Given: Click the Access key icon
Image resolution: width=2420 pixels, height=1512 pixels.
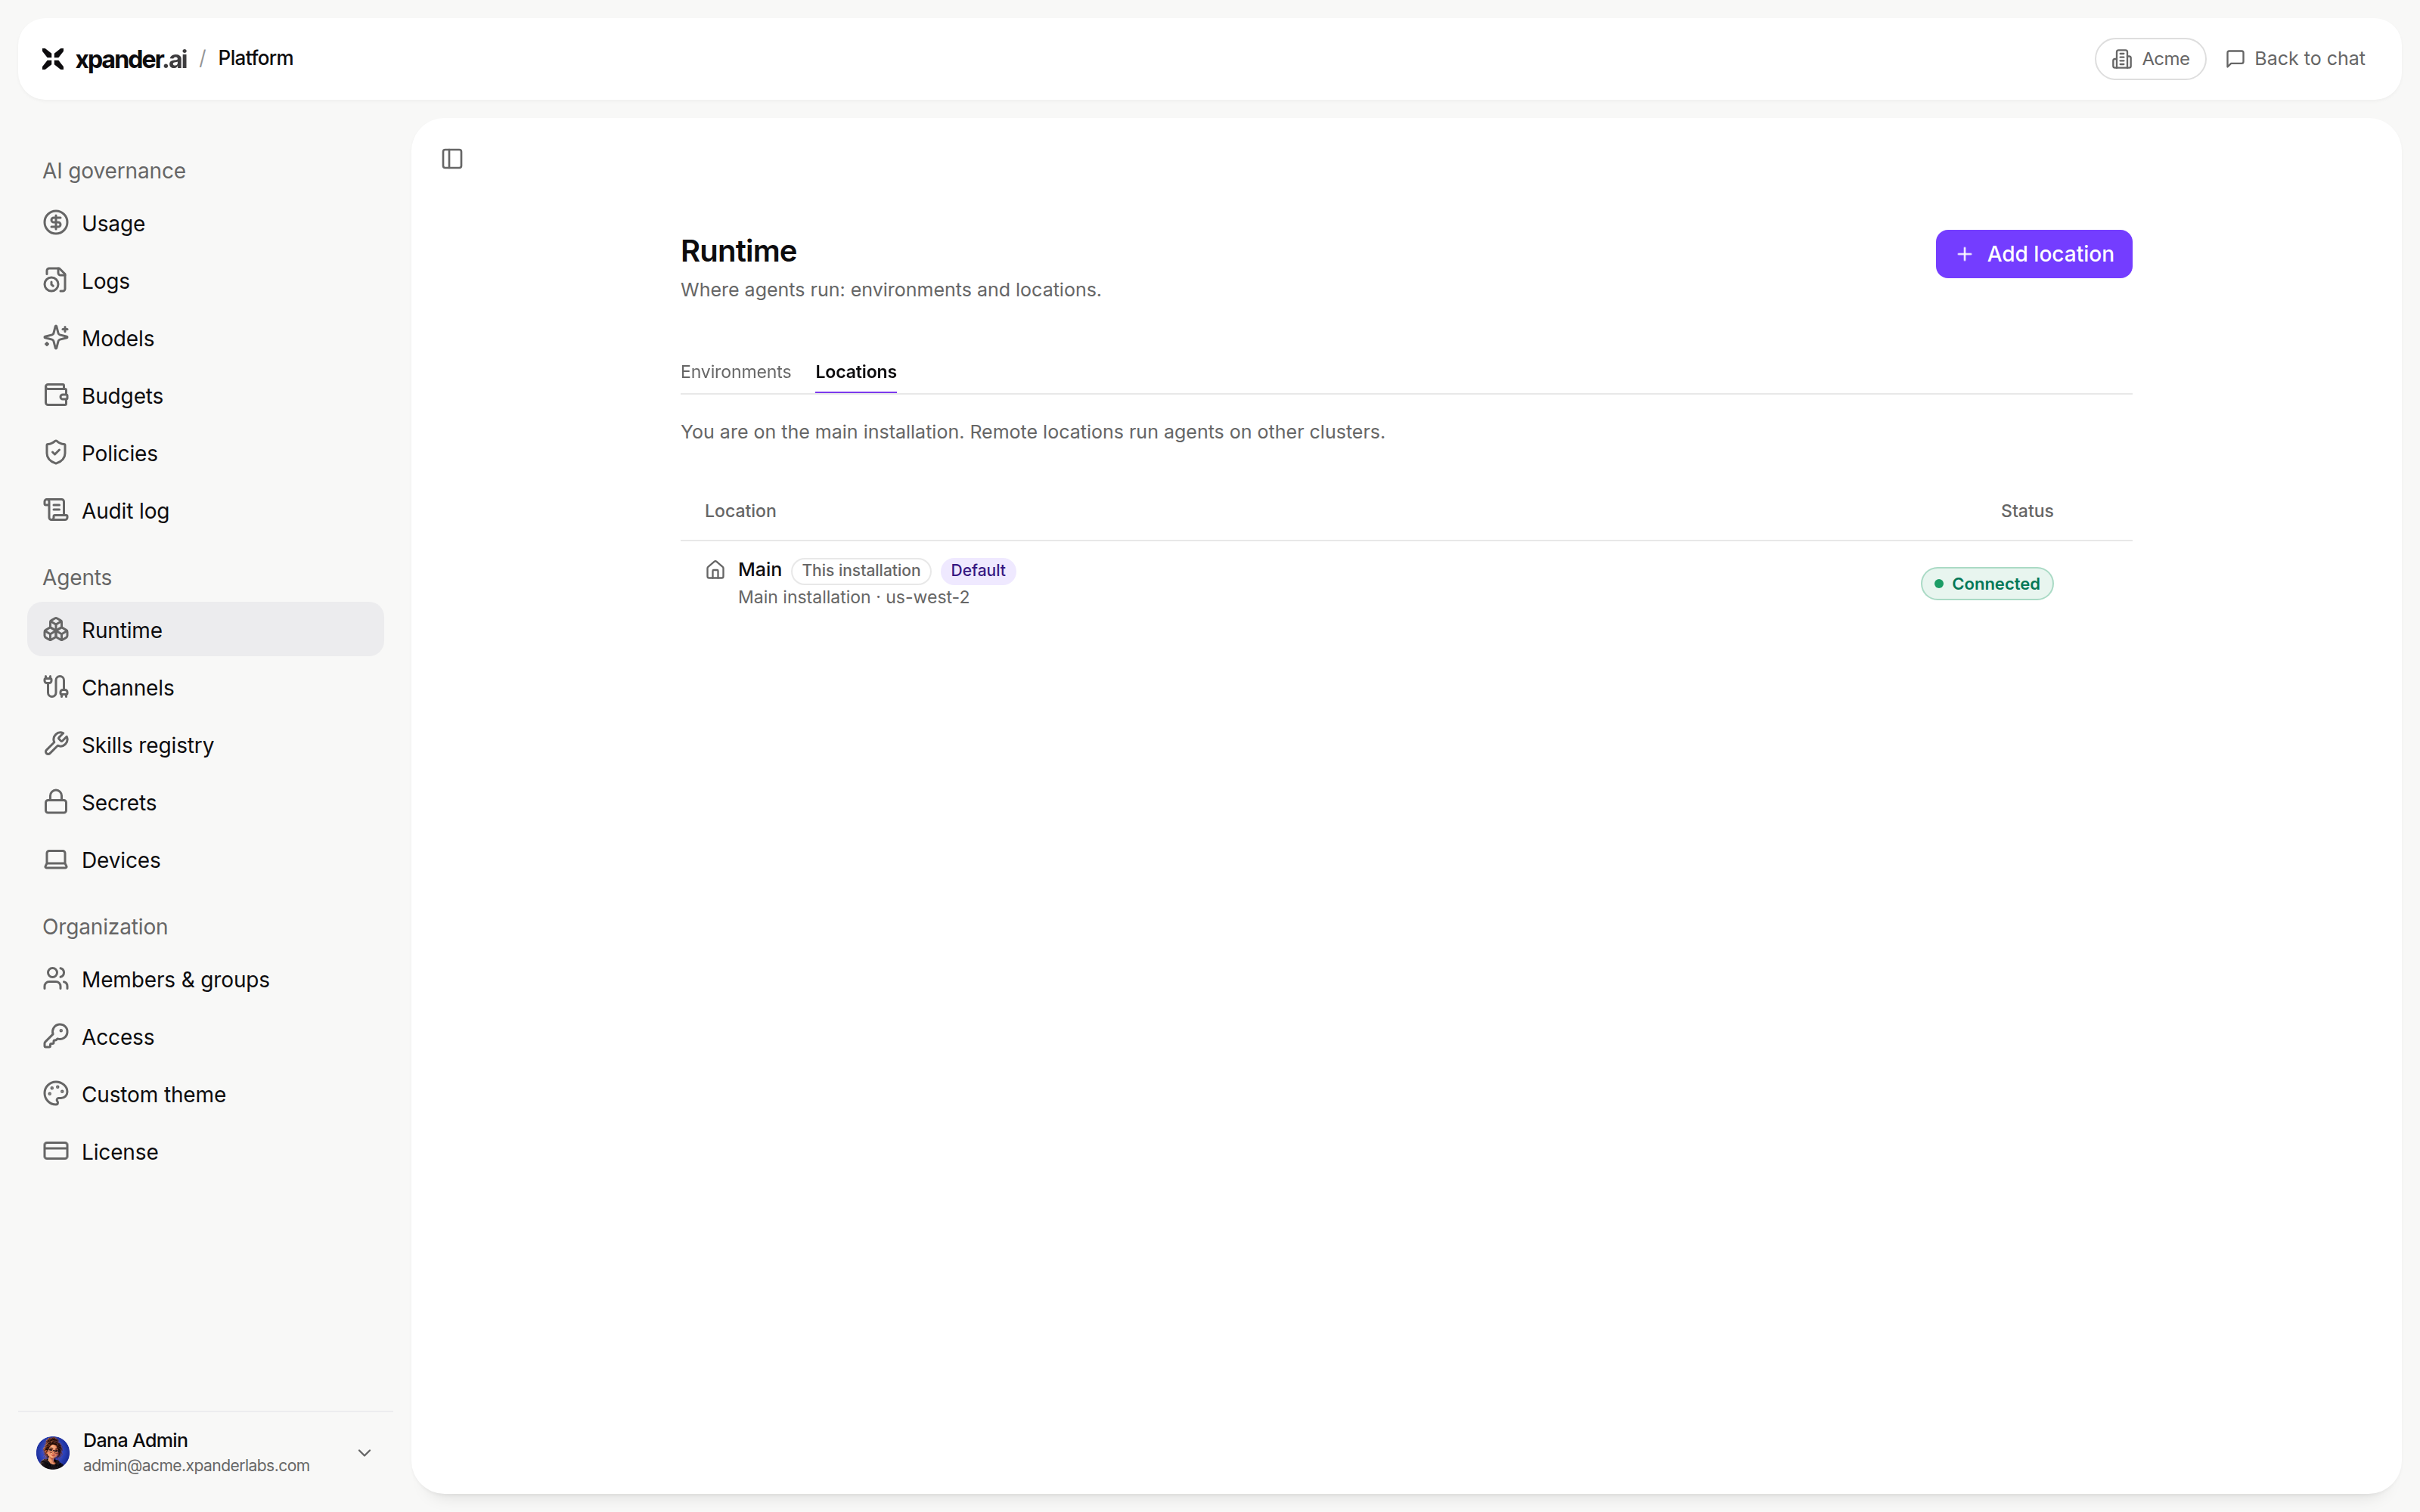Looking at the screenshot, I should 56,1037.
